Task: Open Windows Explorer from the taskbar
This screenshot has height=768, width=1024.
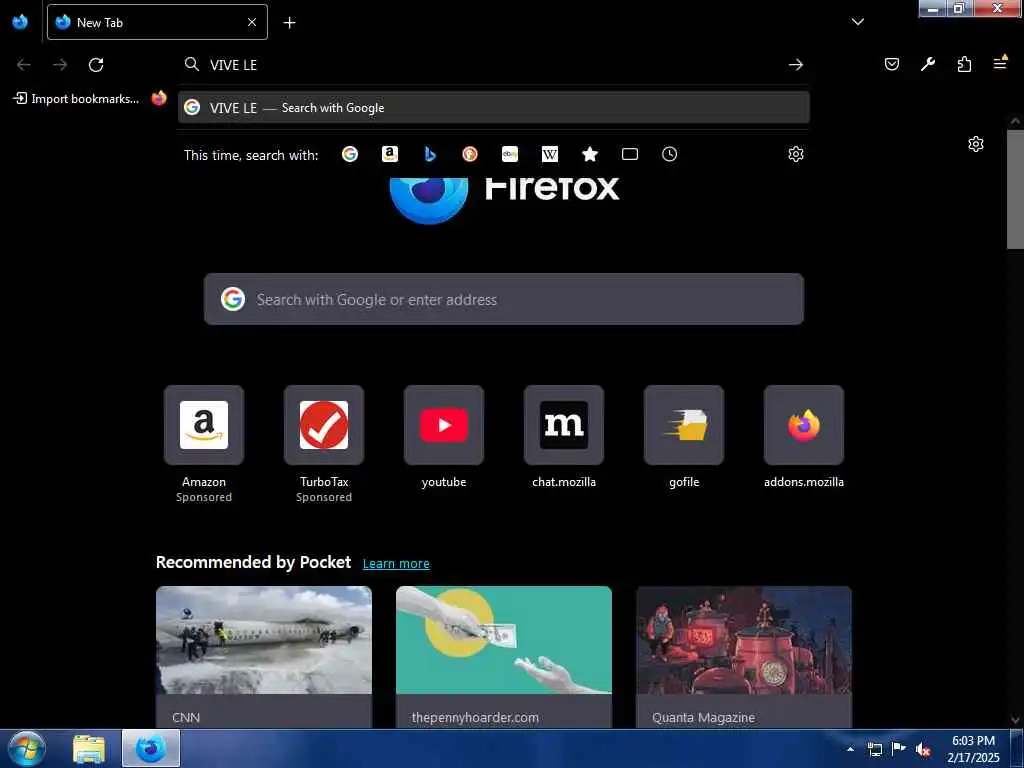Action: coord(89,748)
